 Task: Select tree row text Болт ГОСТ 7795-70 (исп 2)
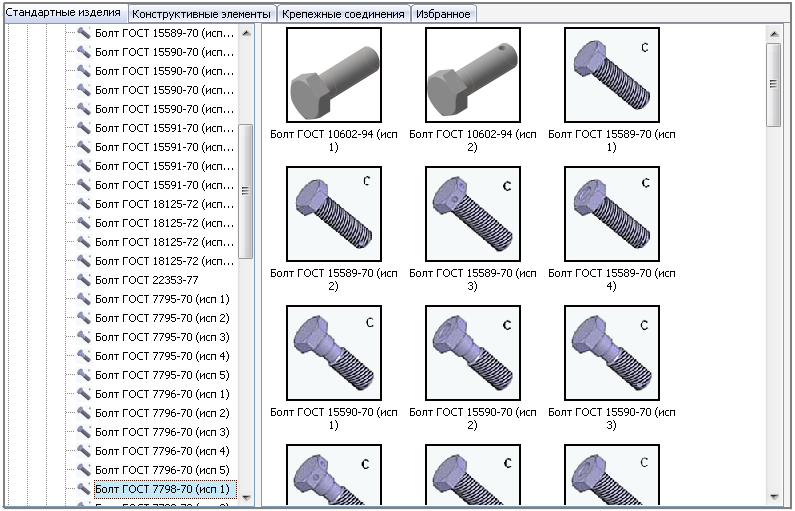(x=162, y=318)
